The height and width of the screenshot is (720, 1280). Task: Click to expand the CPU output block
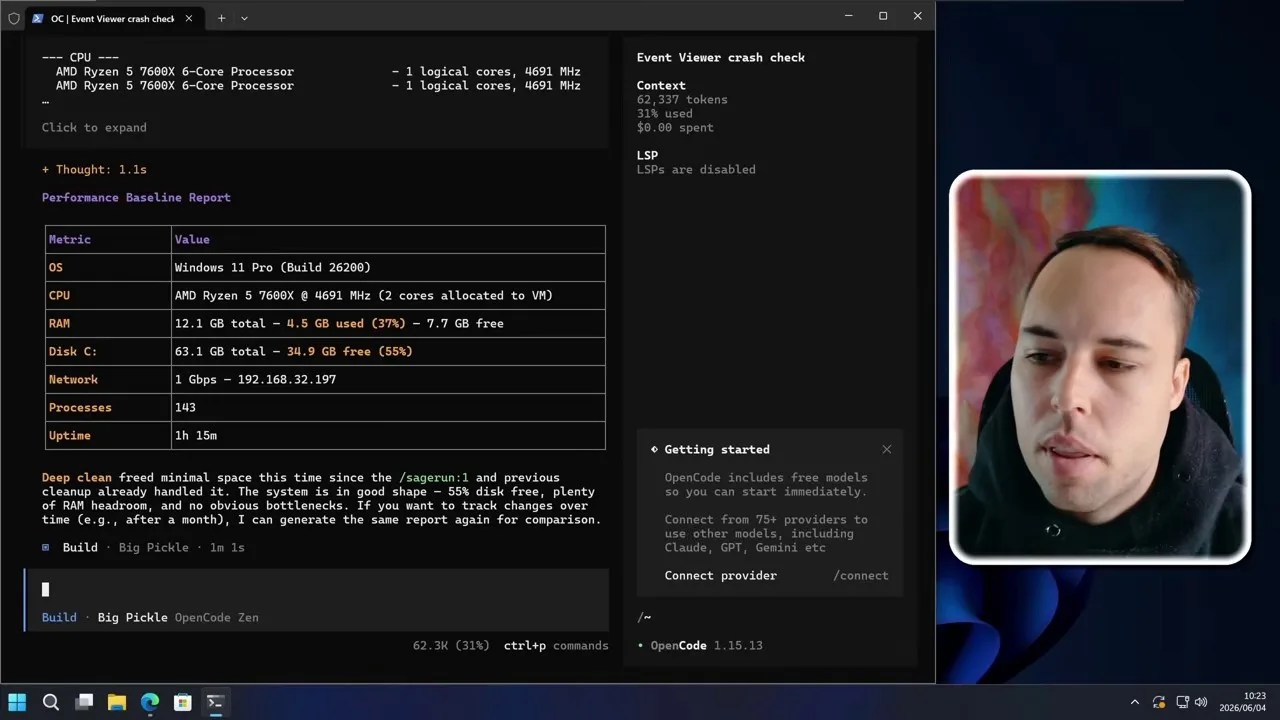[x=94, y=128]
